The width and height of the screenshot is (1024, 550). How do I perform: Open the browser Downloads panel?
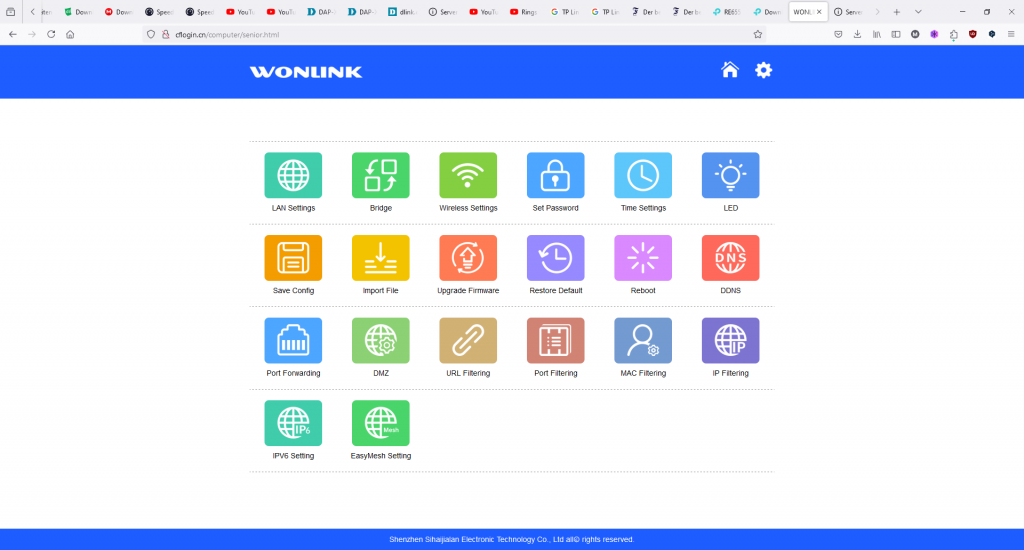(x=857, y=34)
